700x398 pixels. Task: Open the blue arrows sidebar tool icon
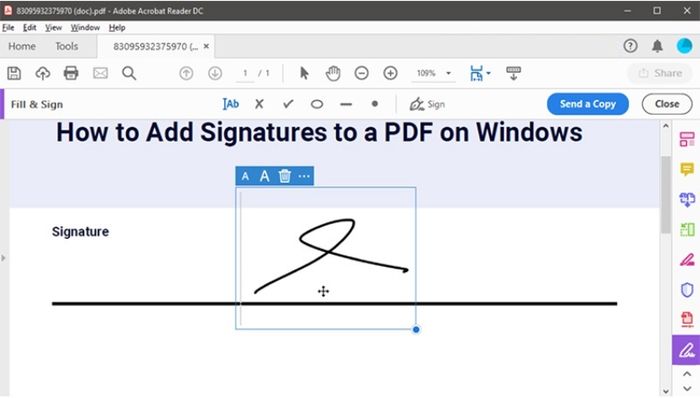click(x=687, y=199)
